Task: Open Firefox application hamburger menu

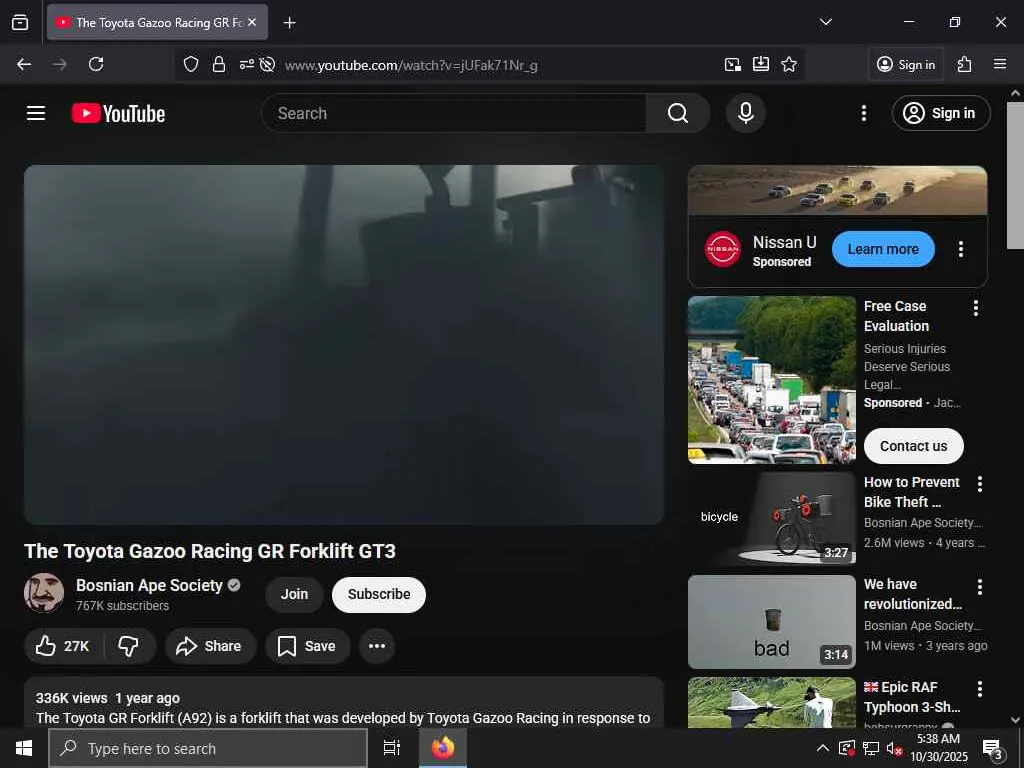Action: 1000,64
